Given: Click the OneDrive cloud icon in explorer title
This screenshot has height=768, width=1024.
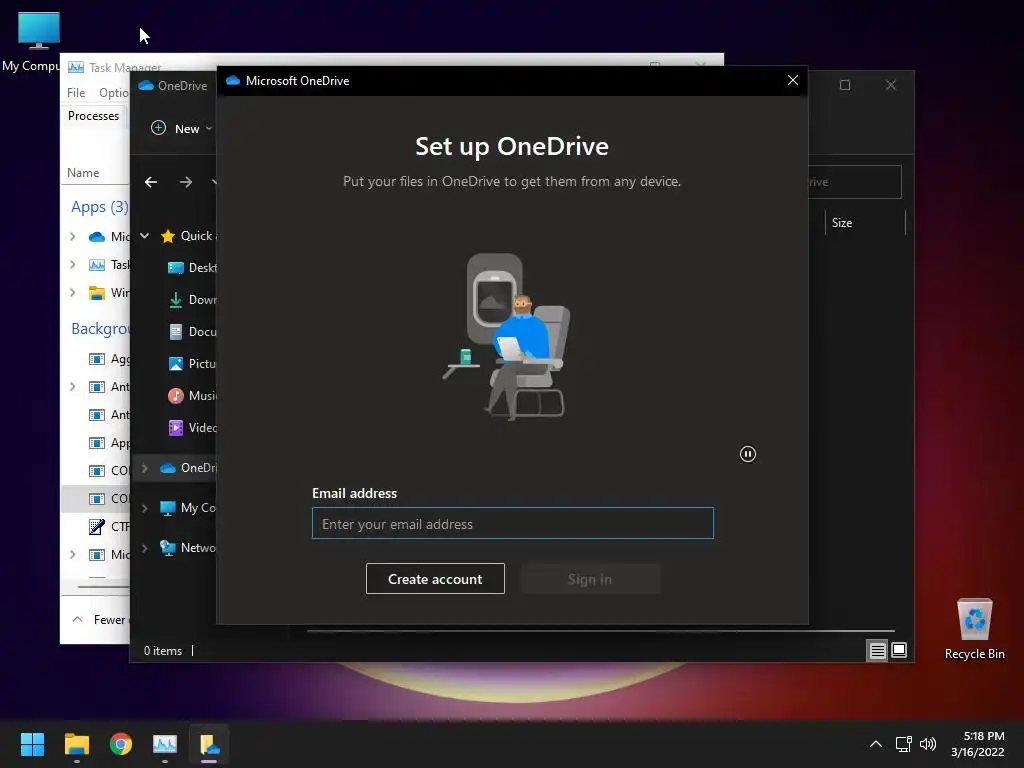Looking at the screenshot, I should (146, 86).
